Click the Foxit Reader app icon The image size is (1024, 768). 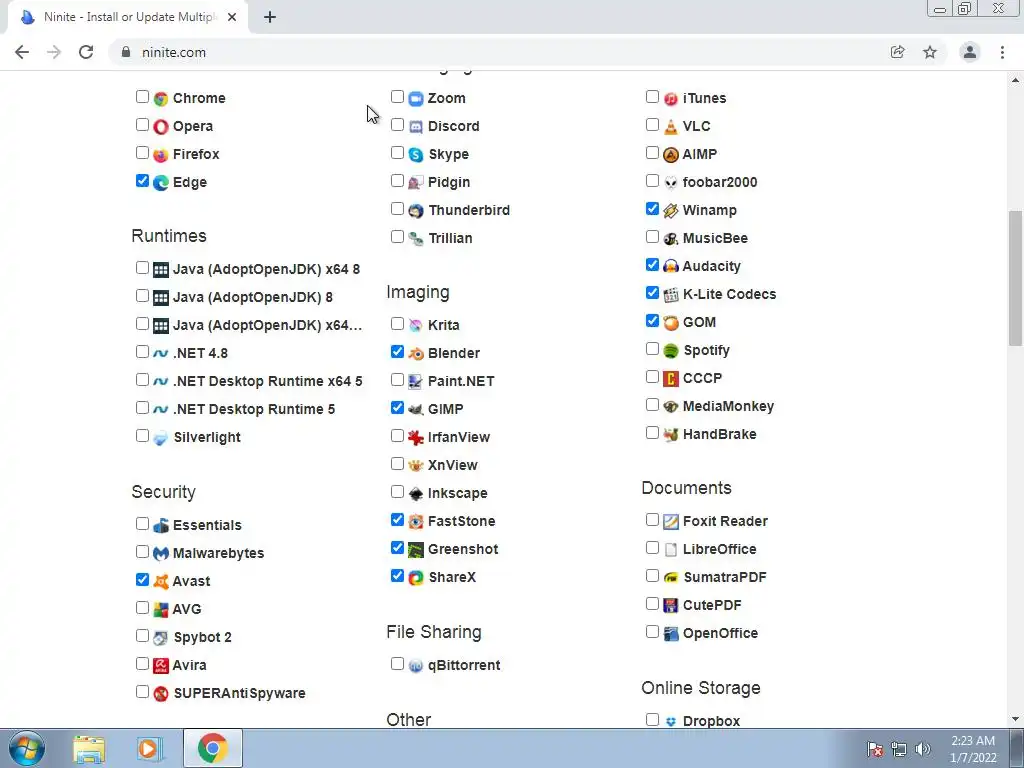(x=671, y=522)
